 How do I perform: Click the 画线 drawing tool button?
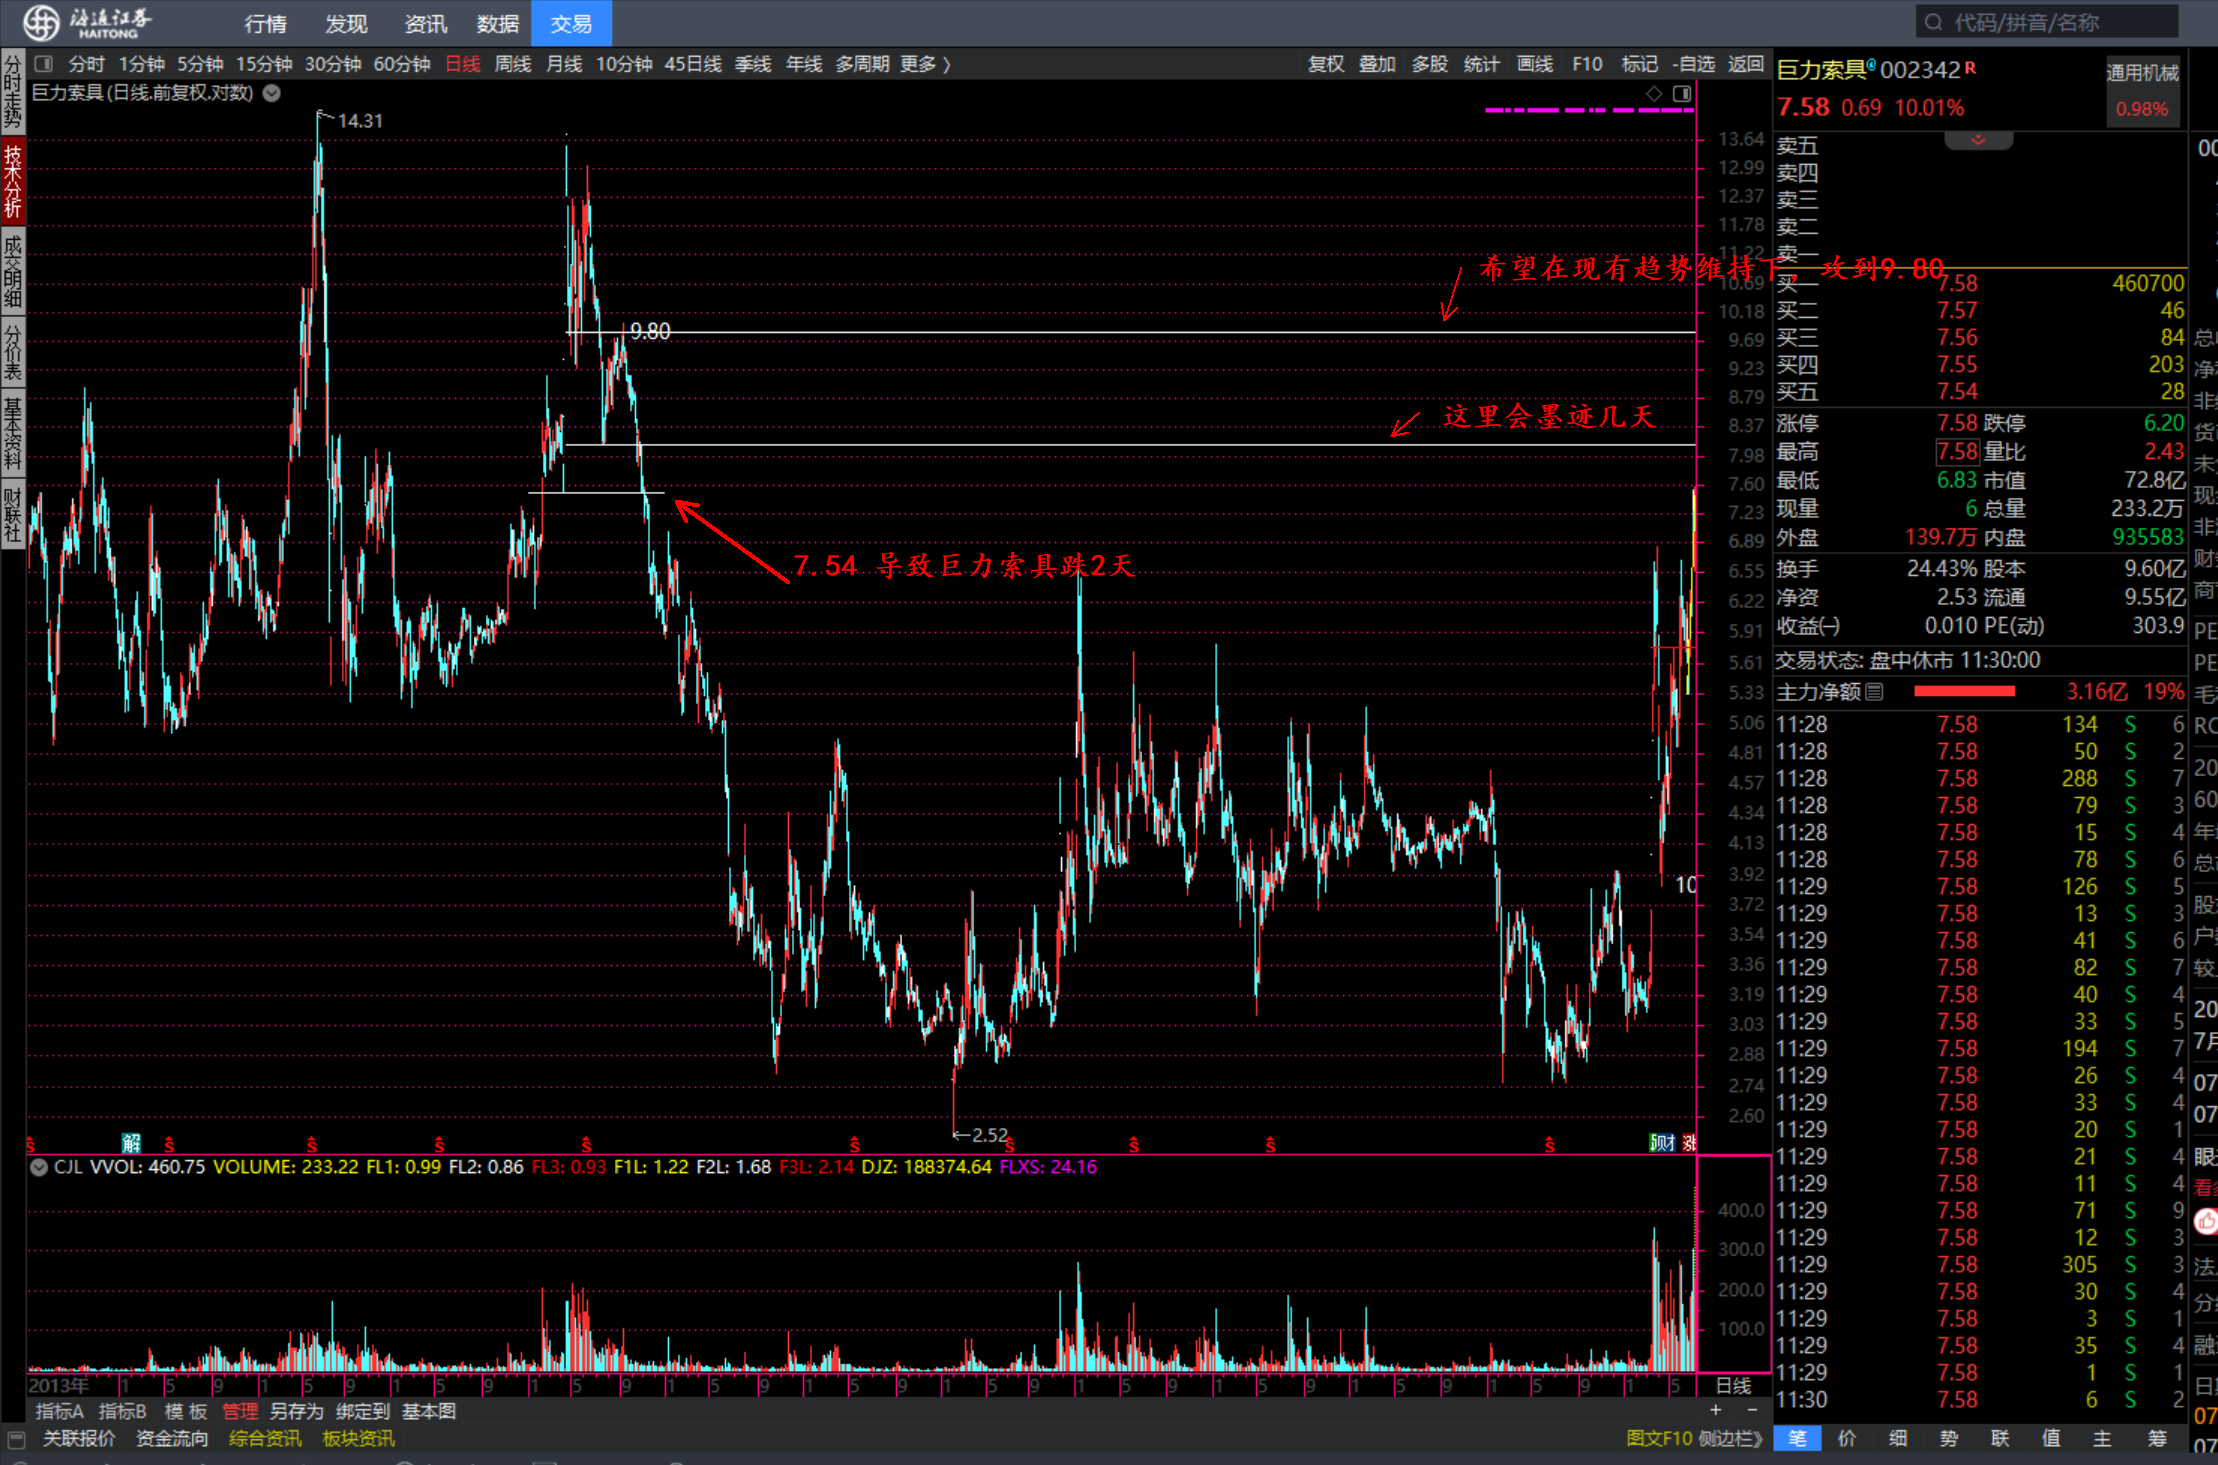1535,64
